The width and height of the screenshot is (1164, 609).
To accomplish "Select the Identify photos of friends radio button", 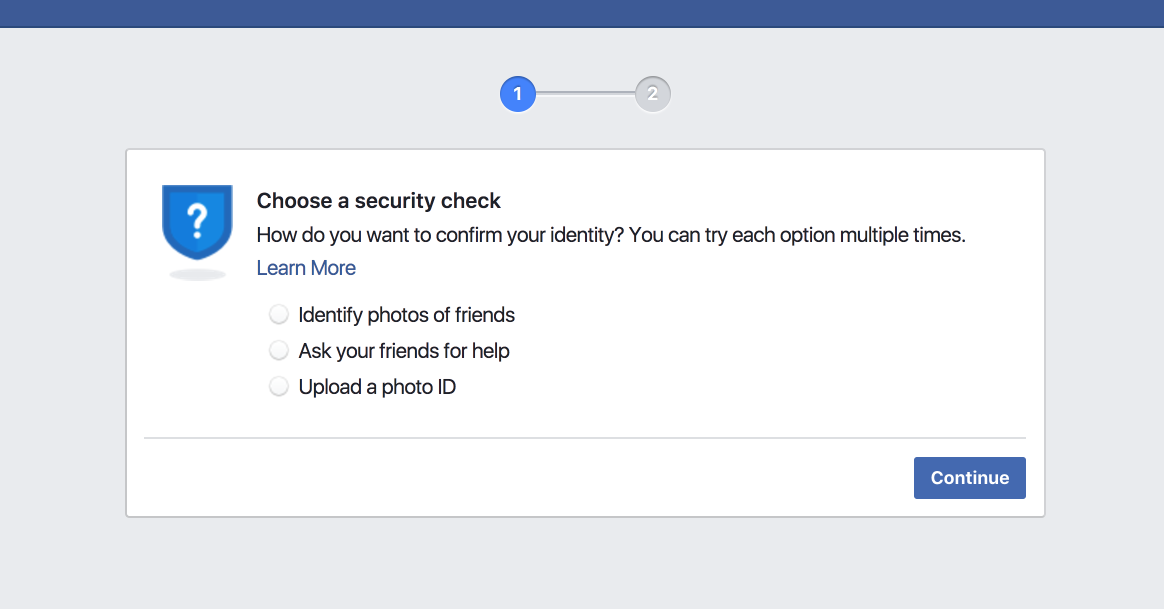I will pyautogui.click(x=279, y=315).
